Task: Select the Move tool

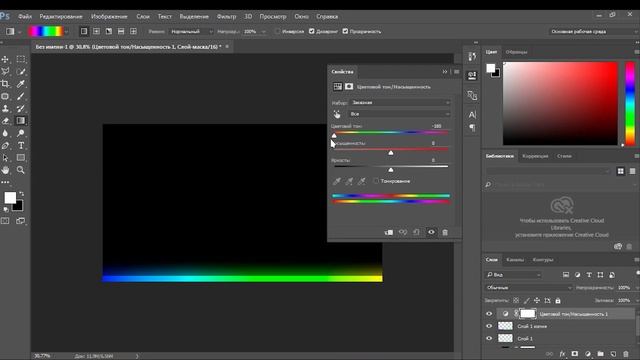Action: [x=5, y=59]
